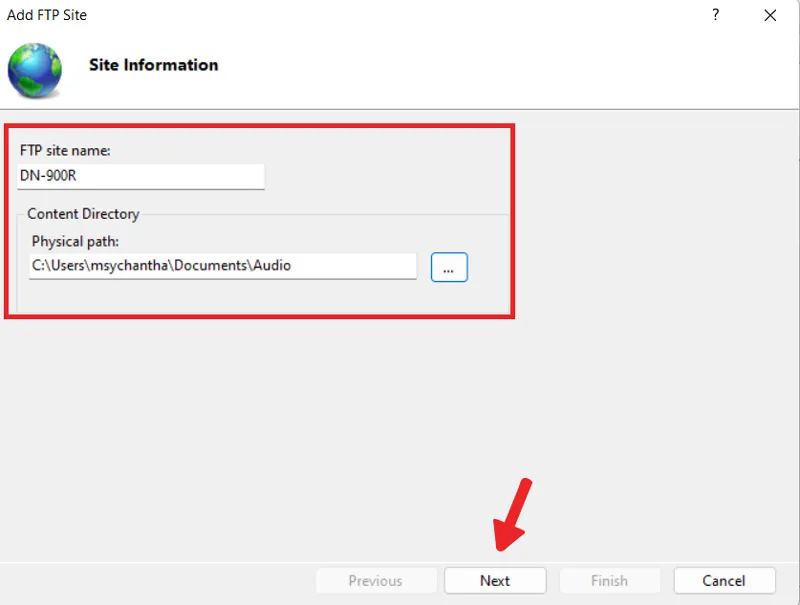Viewport: 800px width, 605px height.
Task: Click the Cancel button
Action: (x=724, y=581)
